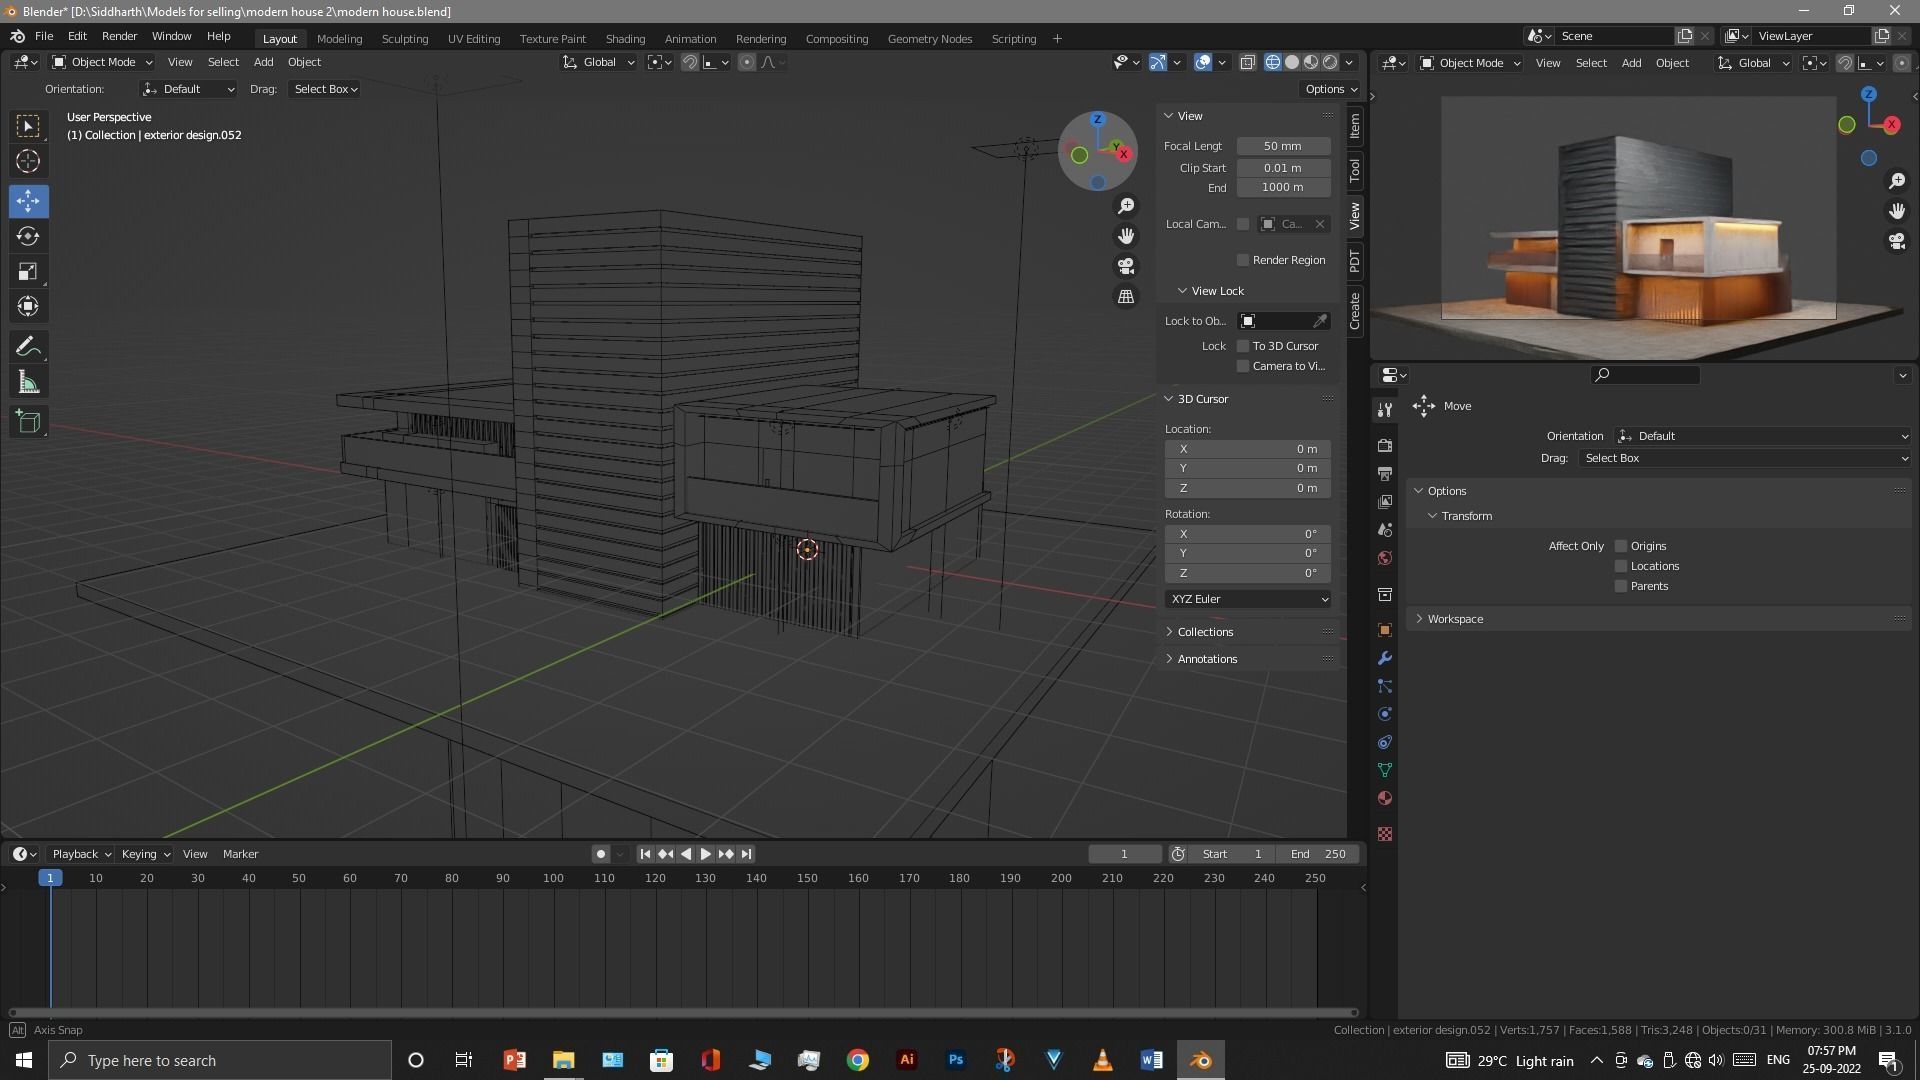Select the Annotate tool
The image size is (1920, 1080).
coord(28,347)
